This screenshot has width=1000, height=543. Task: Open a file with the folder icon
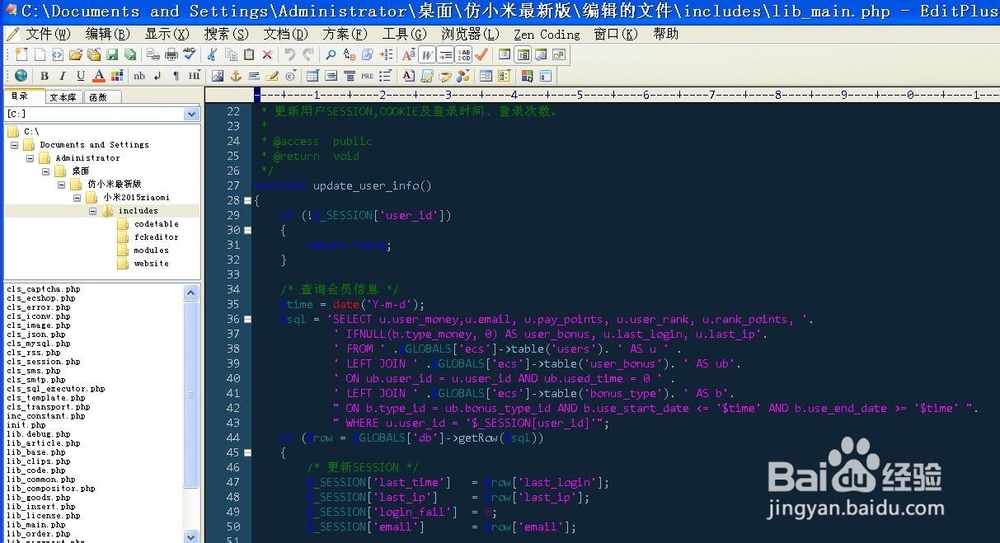(75, 55)
